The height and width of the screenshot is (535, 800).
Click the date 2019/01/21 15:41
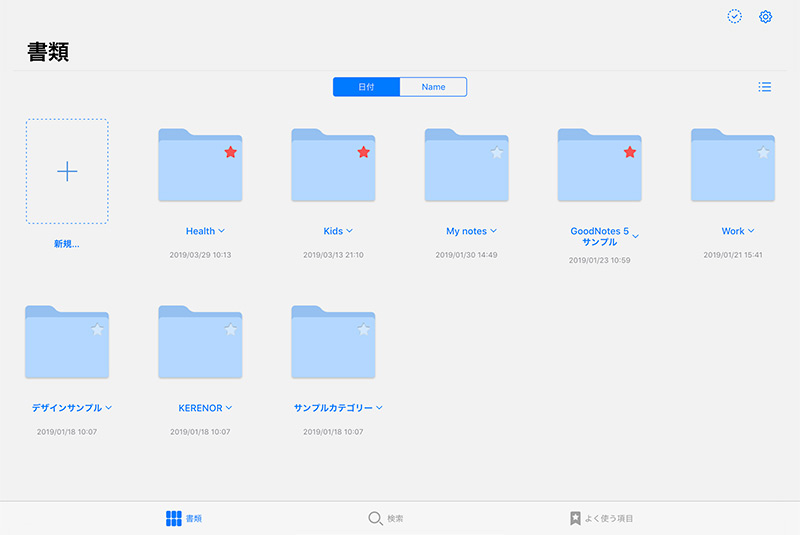coord(733,254)
